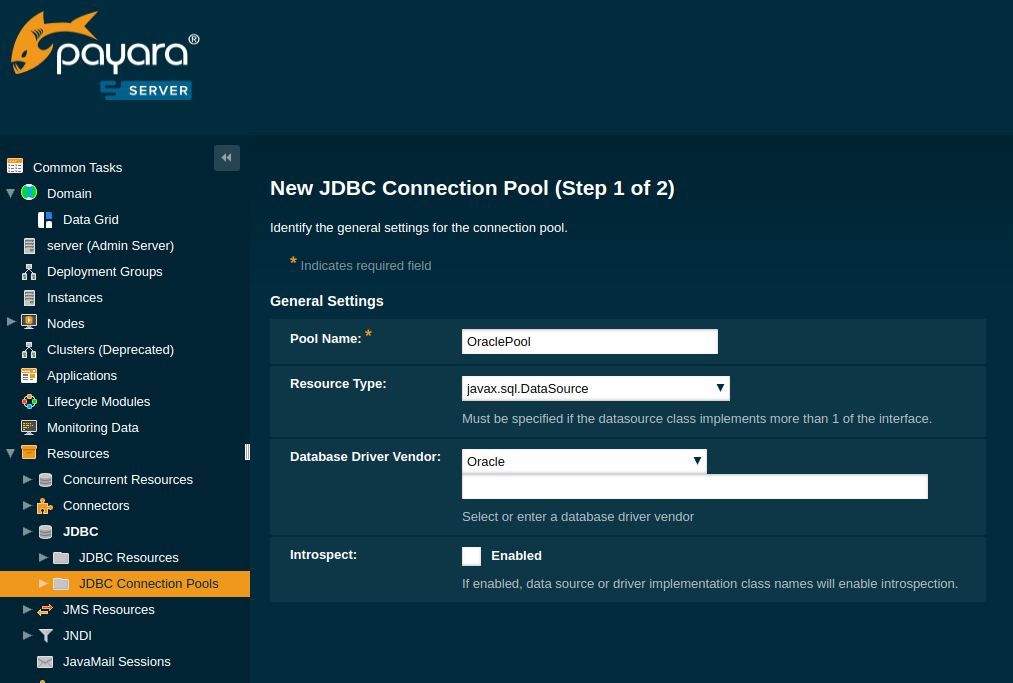Click the Monitoring Data icon
Viewport: 1013px width, 683px height.
point(29,427)
